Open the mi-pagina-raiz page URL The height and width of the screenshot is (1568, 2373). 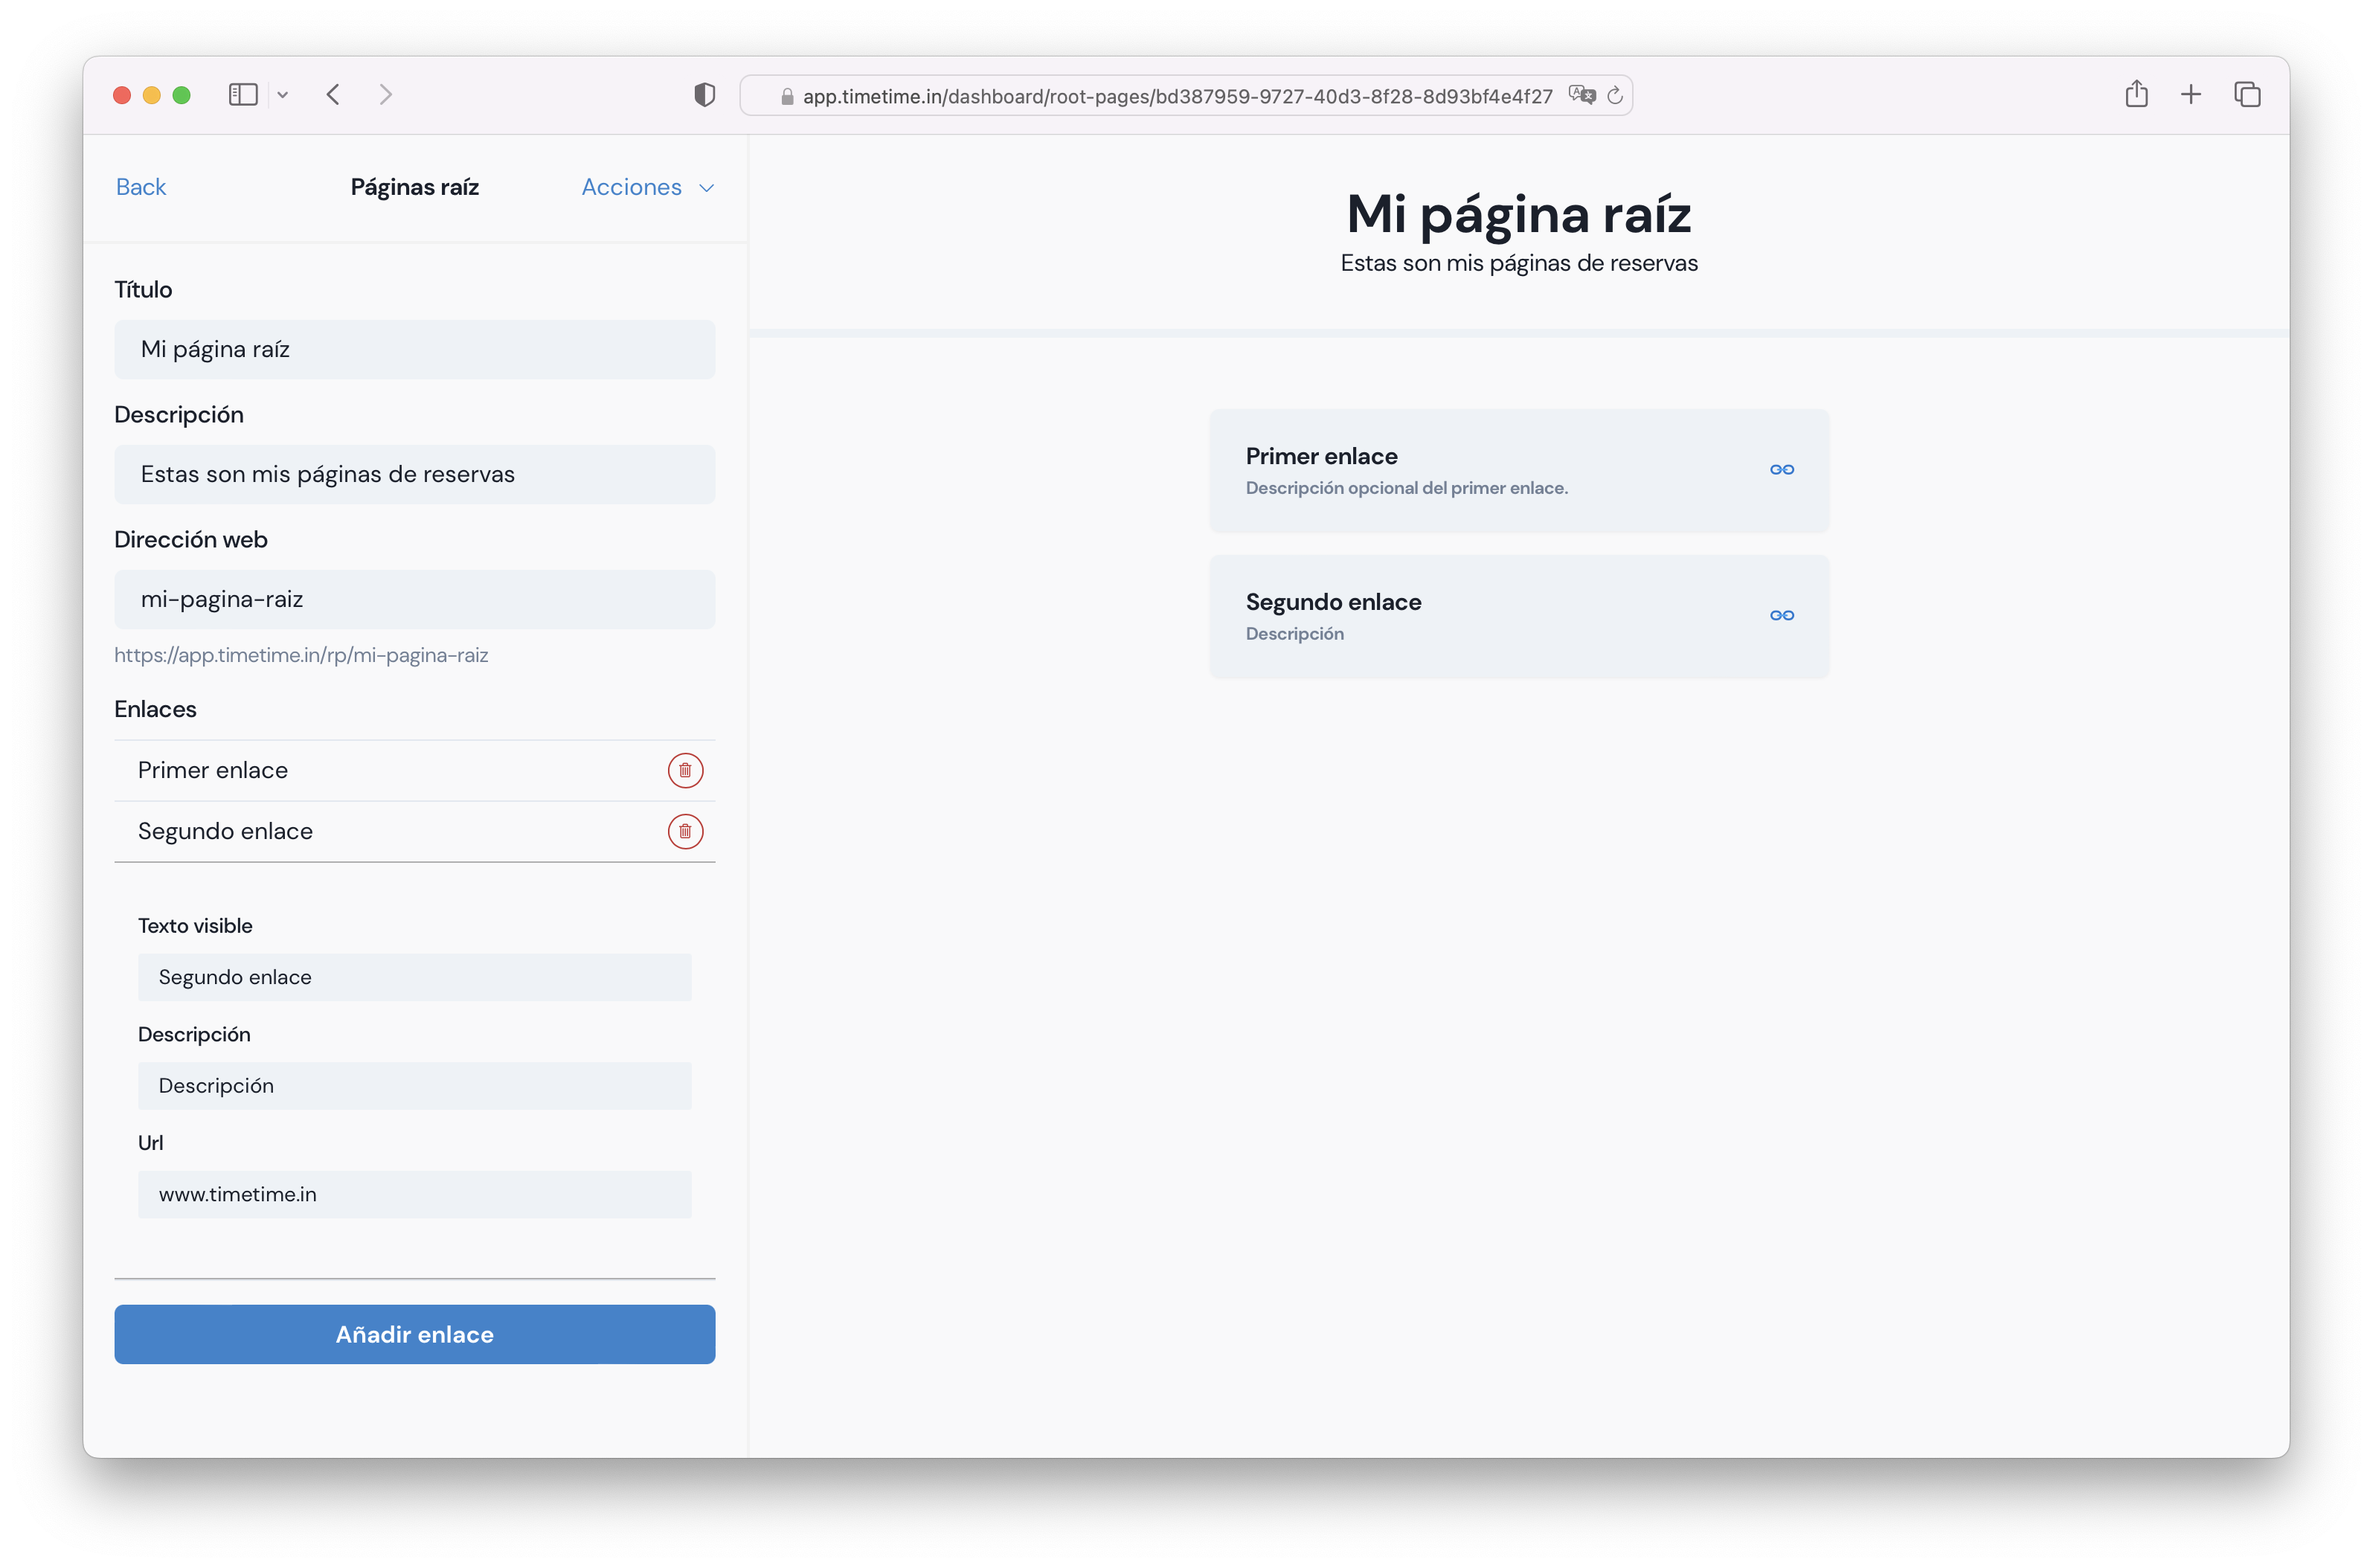click(301, 655)
